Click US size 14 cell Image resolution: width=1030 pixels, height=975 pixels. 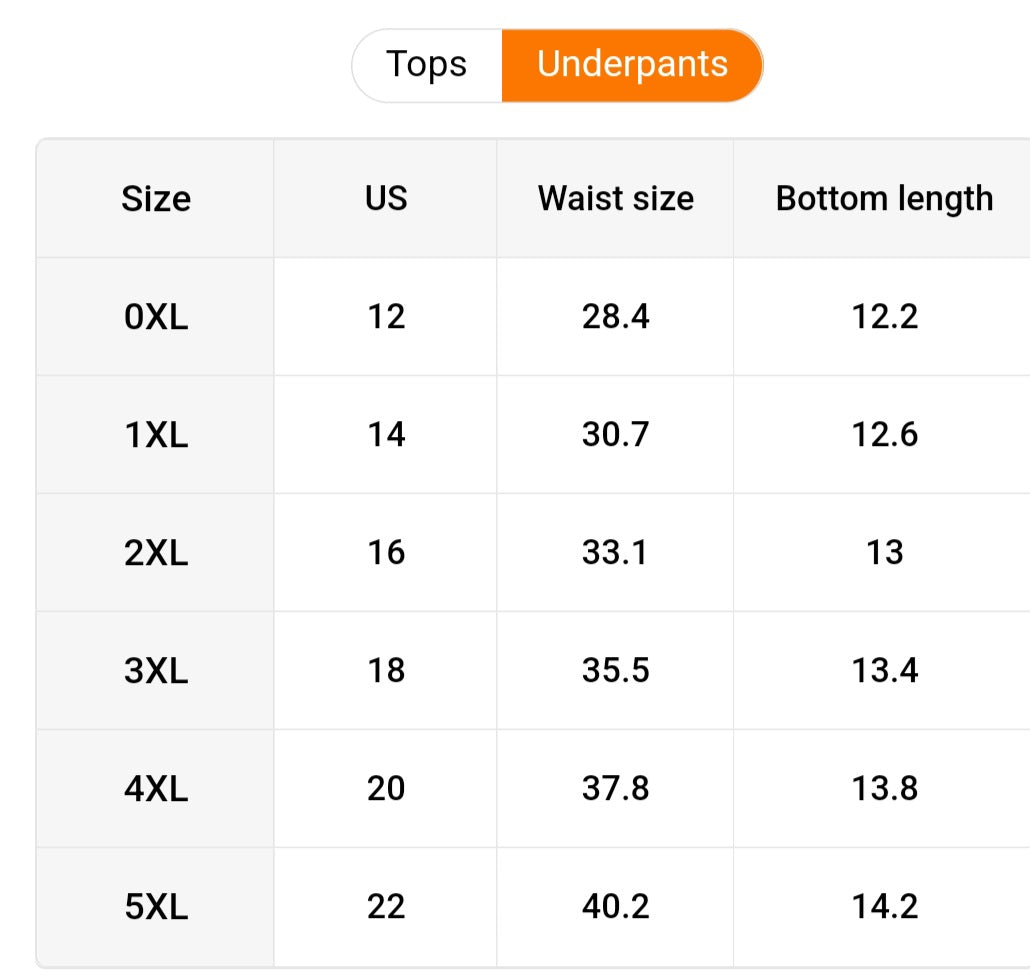[x=386, y=435]
